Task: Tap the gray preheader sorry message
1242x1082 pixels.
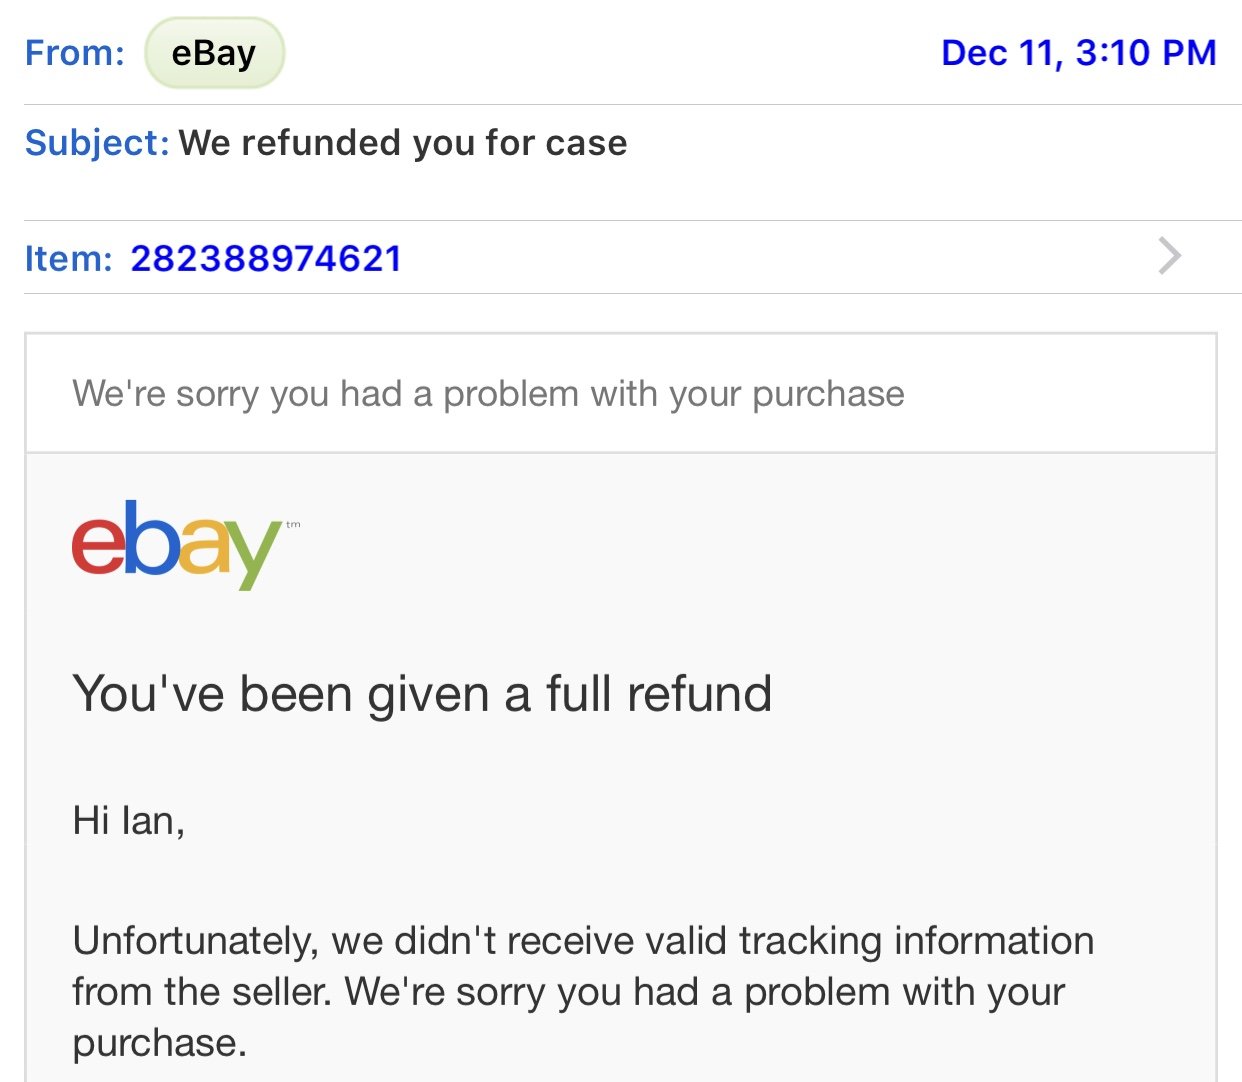Action: point(488,394)
